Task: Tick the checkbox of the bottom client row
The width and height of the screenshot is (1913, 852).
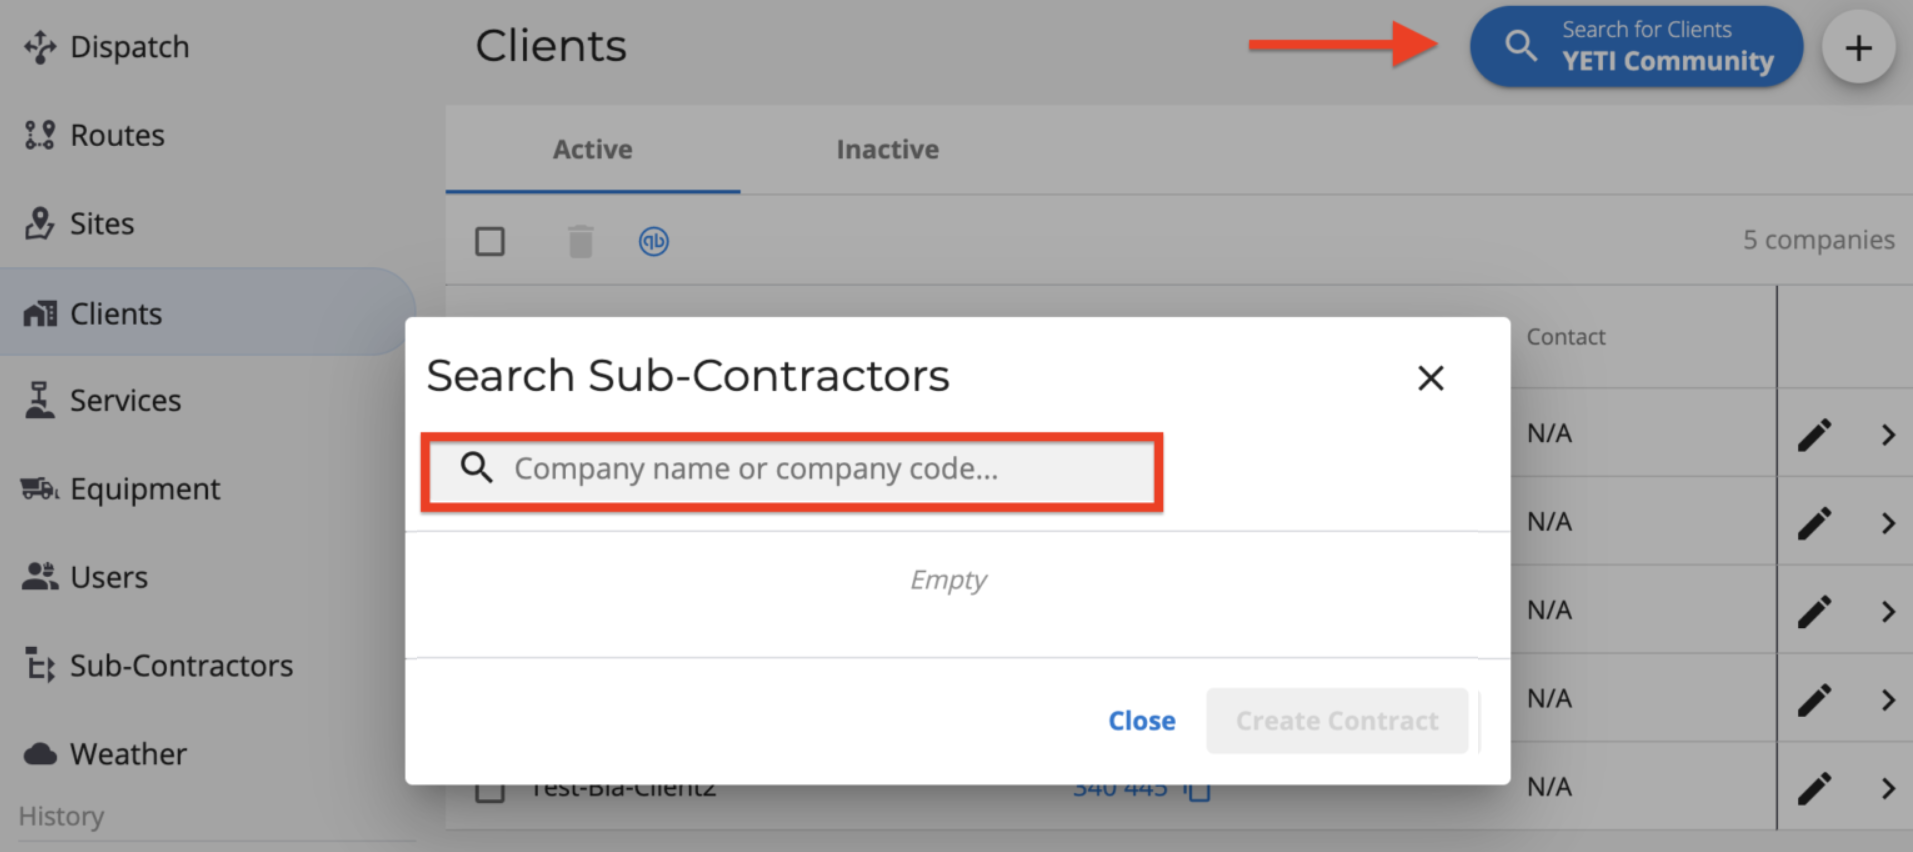Action: pyautogui.click(x=490, y=792)
